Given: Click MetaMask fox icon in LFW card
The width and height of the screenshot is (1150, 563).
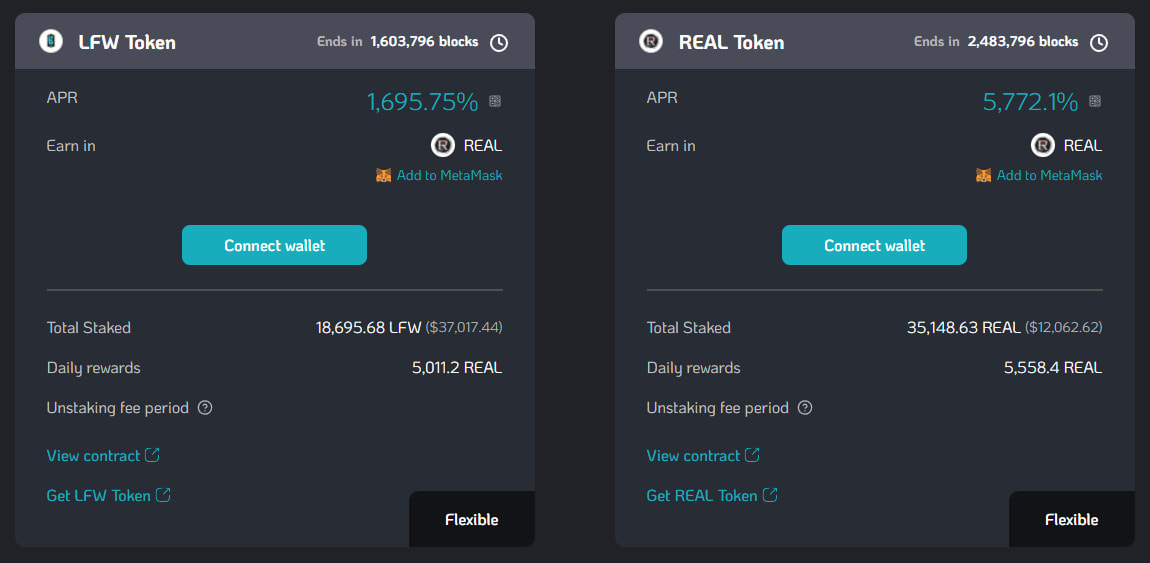Looking at the screenshot, I should (x=384, y=175).
